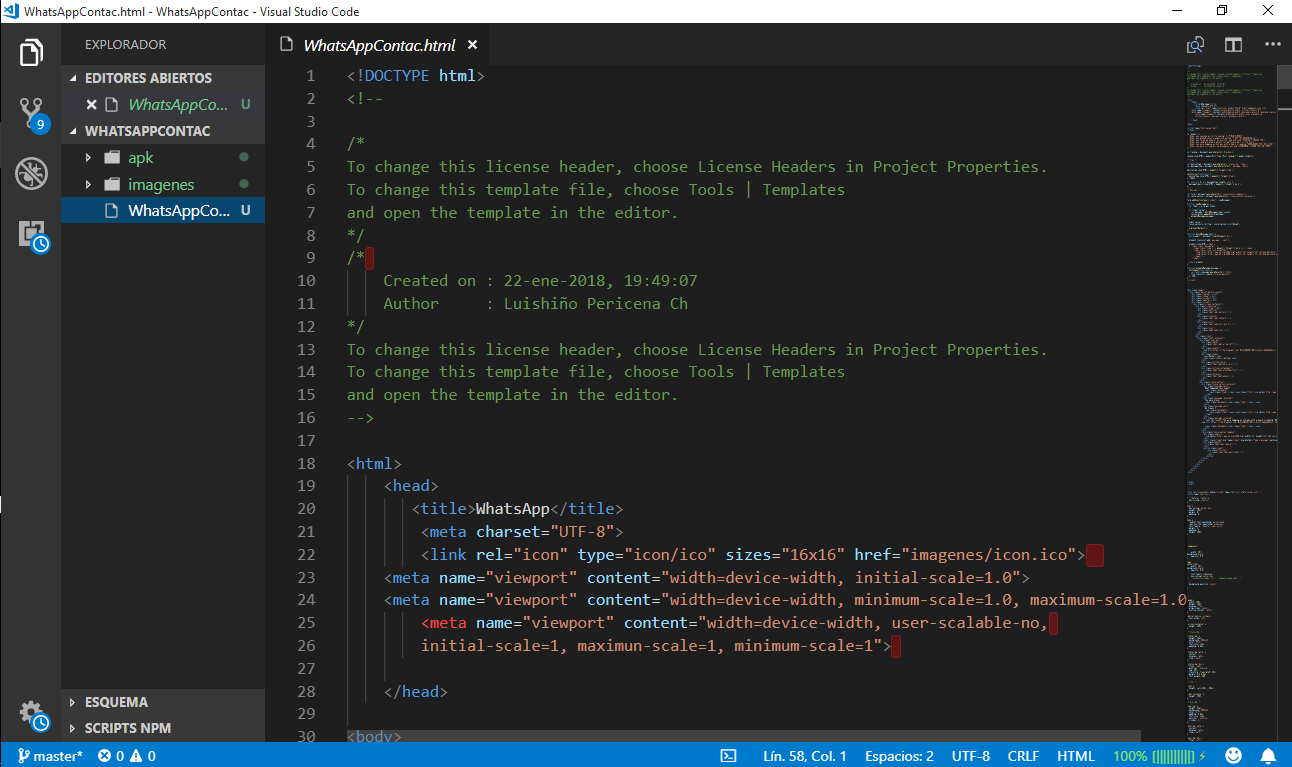Change encoding via UTF-8 status item
This screenshot has width=1292, height=767.
[971, 756]
